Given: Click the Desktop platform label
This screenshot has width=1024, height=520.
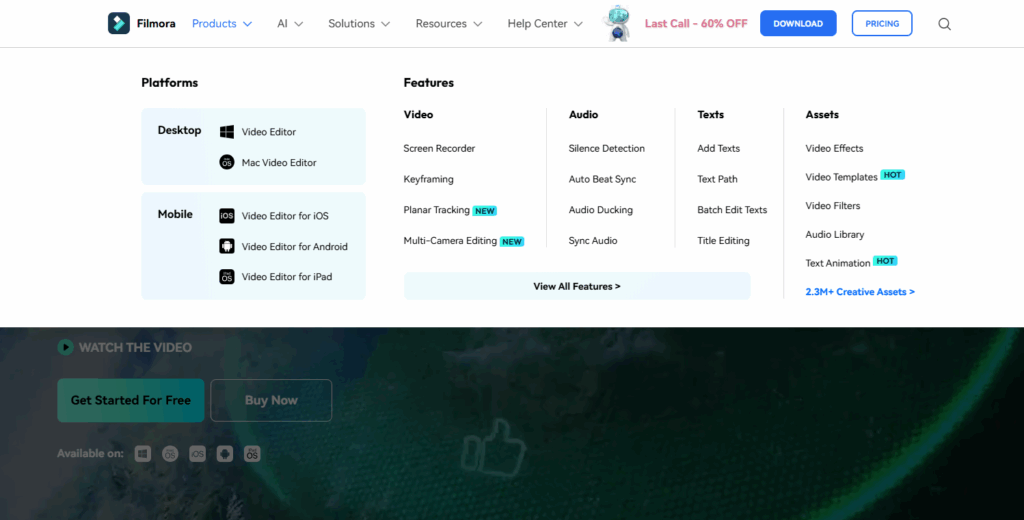Looking at the screenshot, I should pyautogui.click(x=179, y=130).
